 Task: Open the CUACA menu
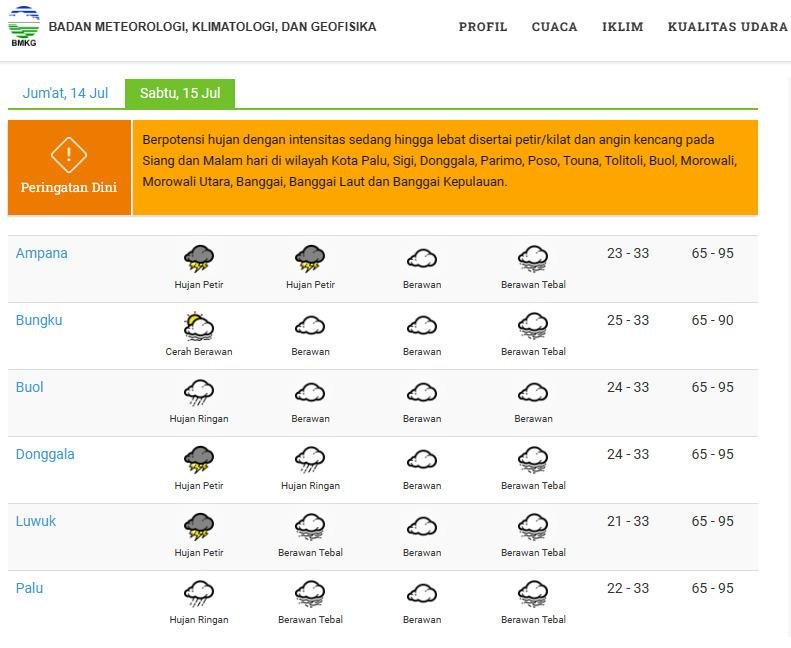(554, 27)
